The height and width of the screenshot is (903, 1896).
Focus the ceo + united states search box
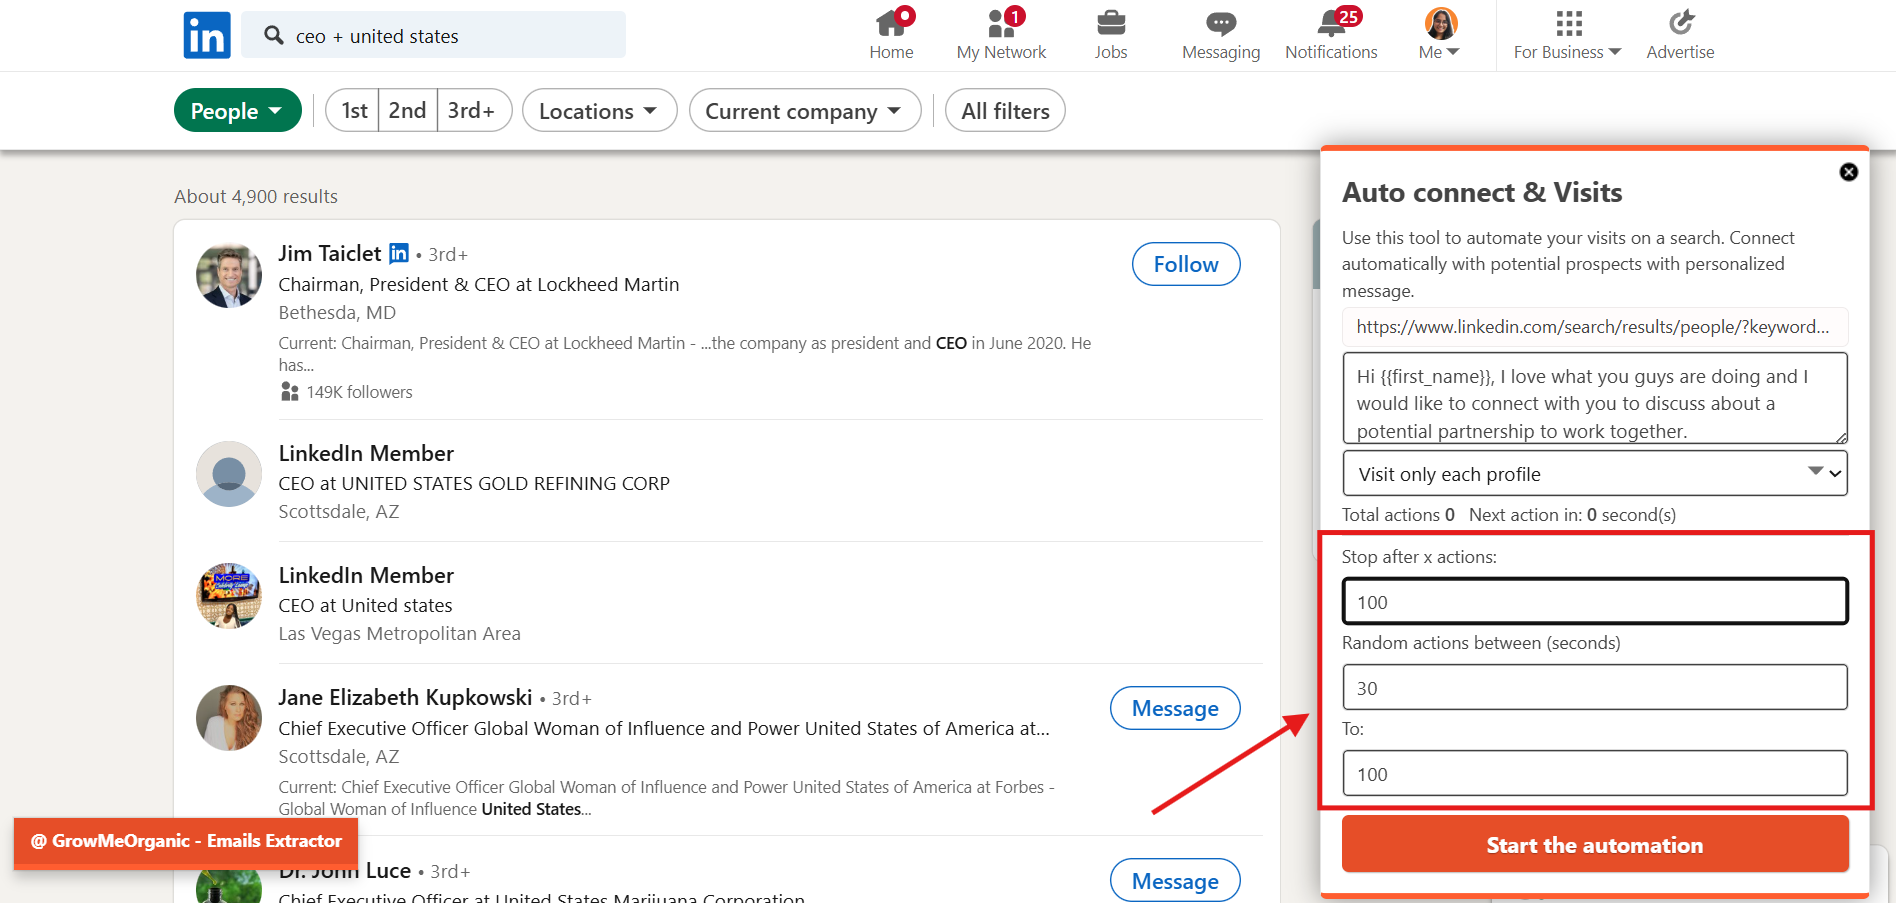pyautogui.click(x=433, y=35)
